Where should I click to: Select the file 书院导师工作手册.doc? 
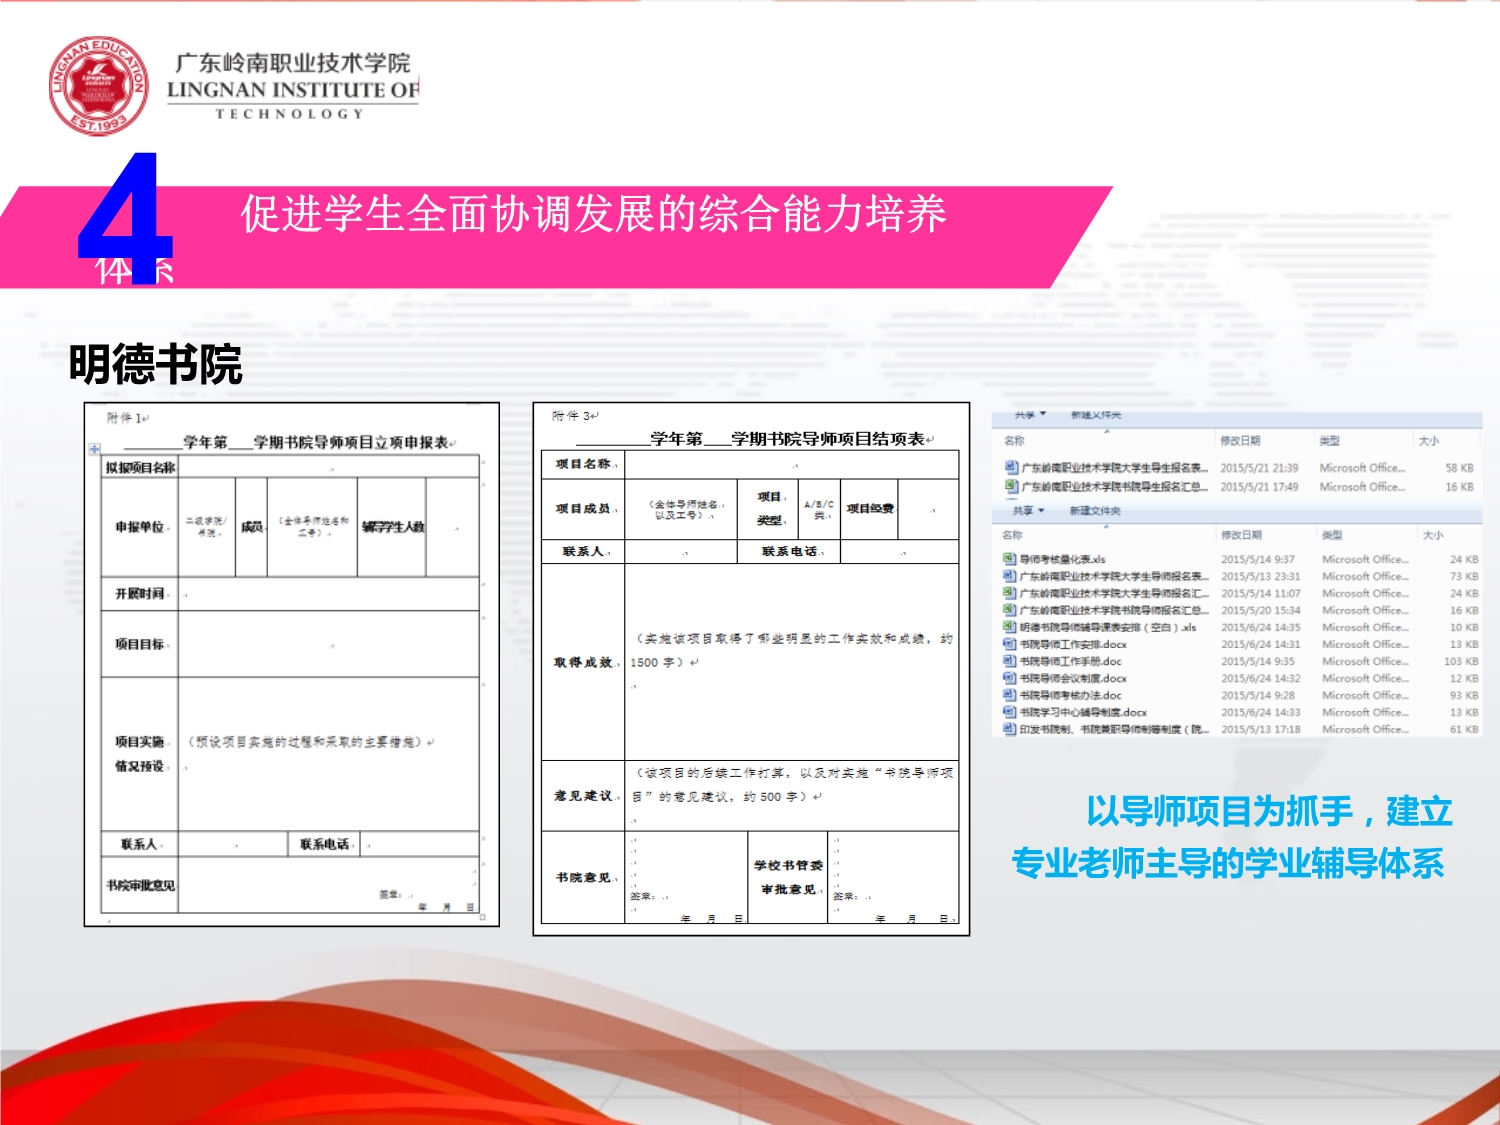(1070, 662)
